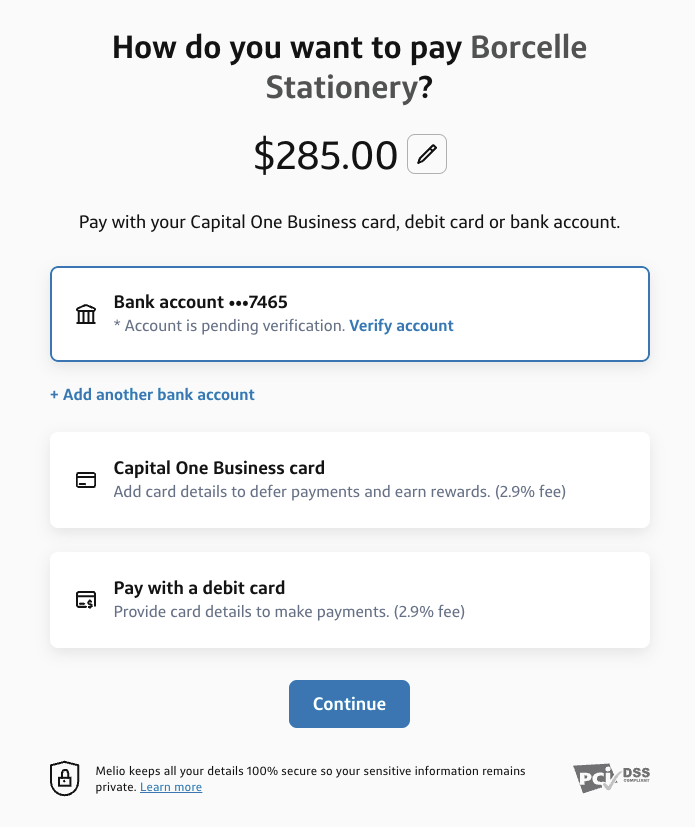Screen dimensions: 695x827
Task: Choose the Capital One Business card payment option
Action: click(x=349, y=479)
